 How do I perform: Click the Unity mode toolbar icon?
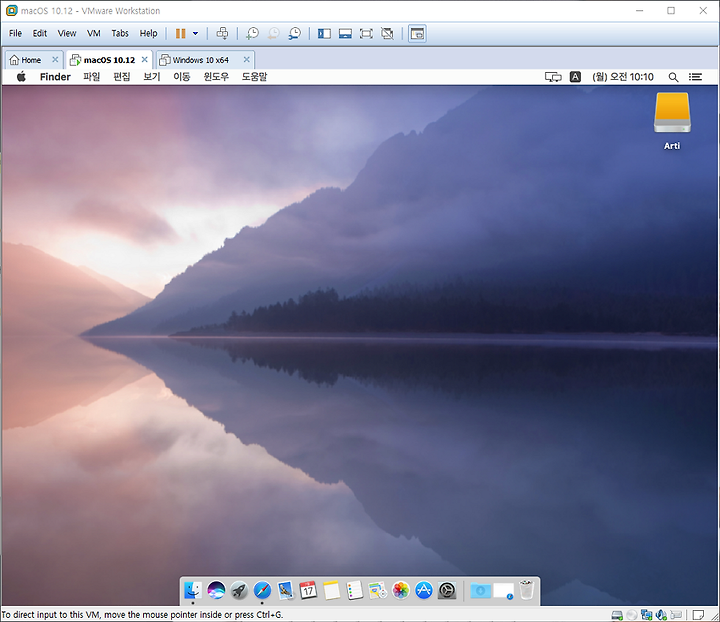tap(388, 34)
